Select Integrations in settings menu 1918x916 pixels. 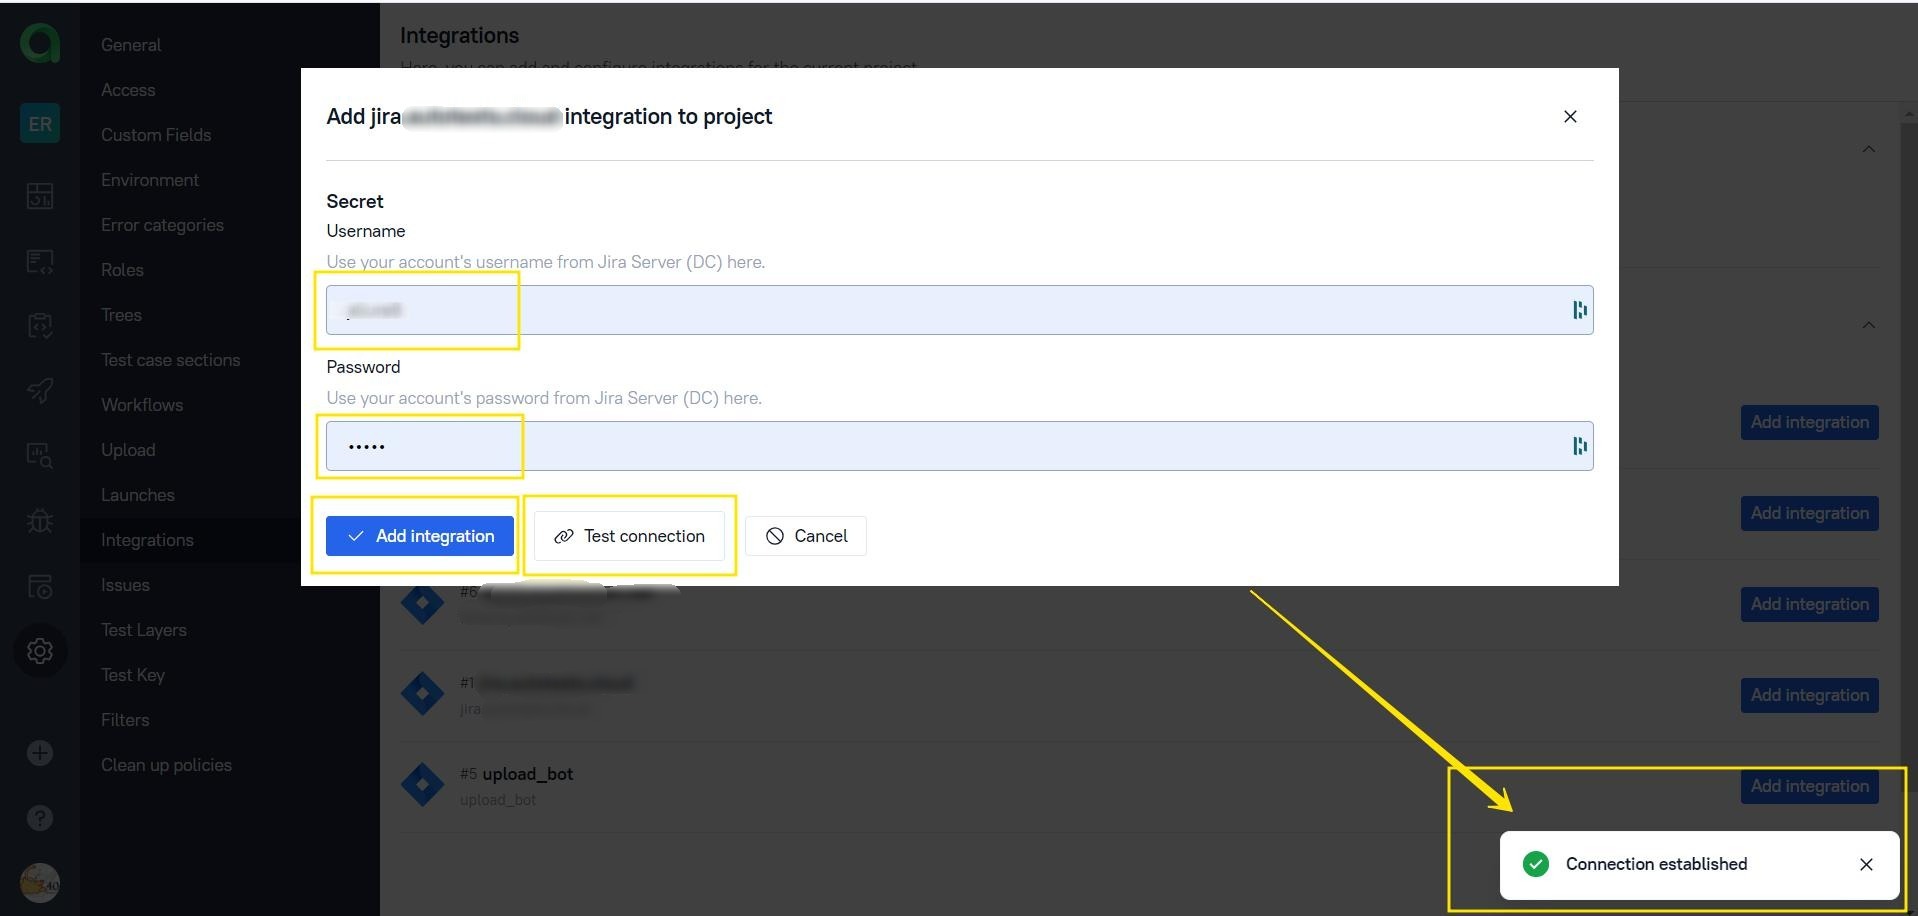tap(147, 540)
